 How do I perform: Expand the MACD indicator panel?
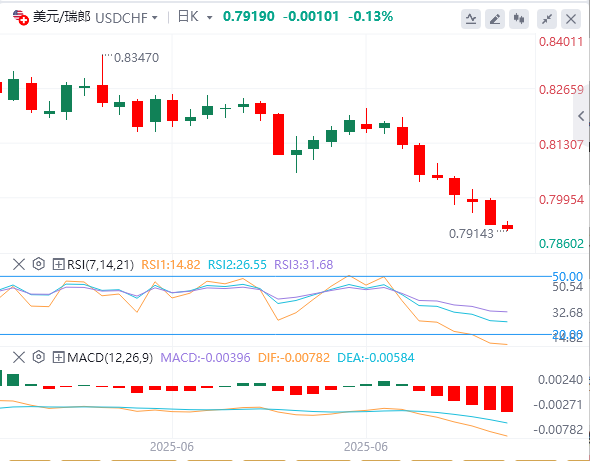pyautogui.click(x=58, y=357)
